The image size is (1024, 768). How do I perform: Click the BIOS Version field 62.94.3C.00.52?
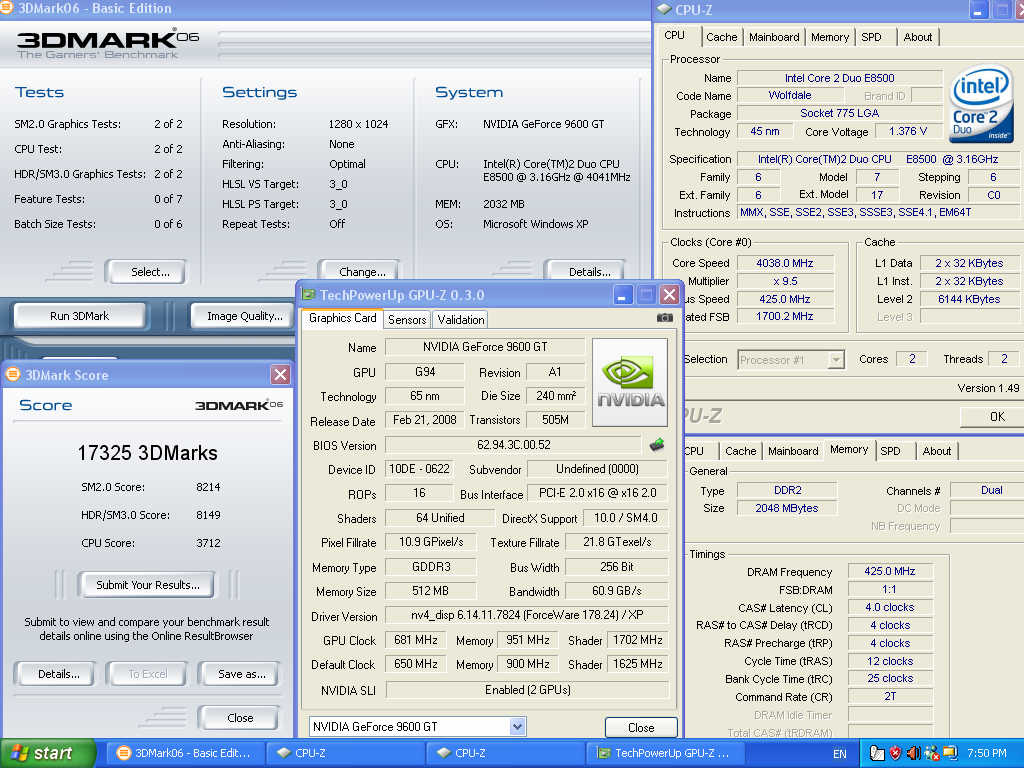coord(513,445)
